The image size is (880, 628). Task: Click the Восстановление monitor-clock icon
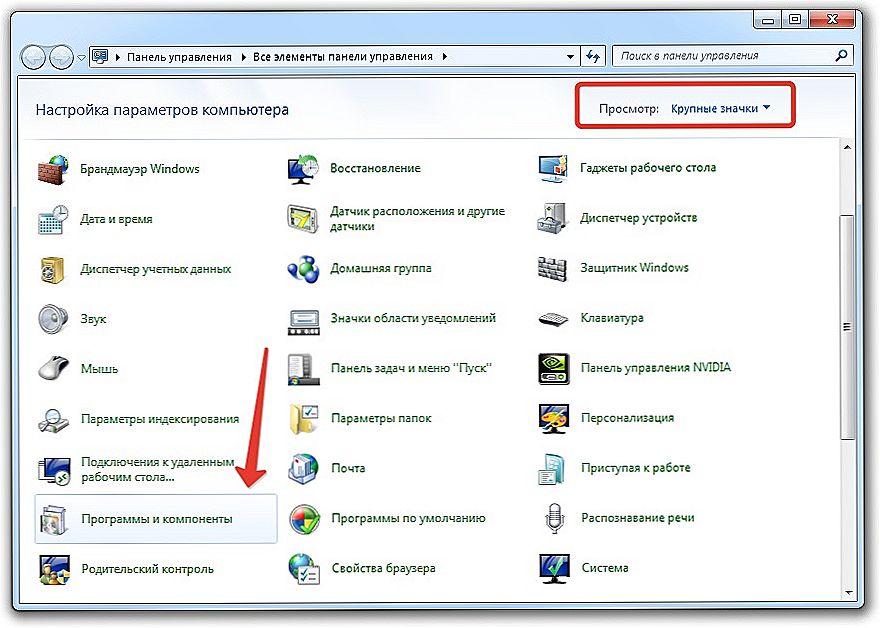303,168
